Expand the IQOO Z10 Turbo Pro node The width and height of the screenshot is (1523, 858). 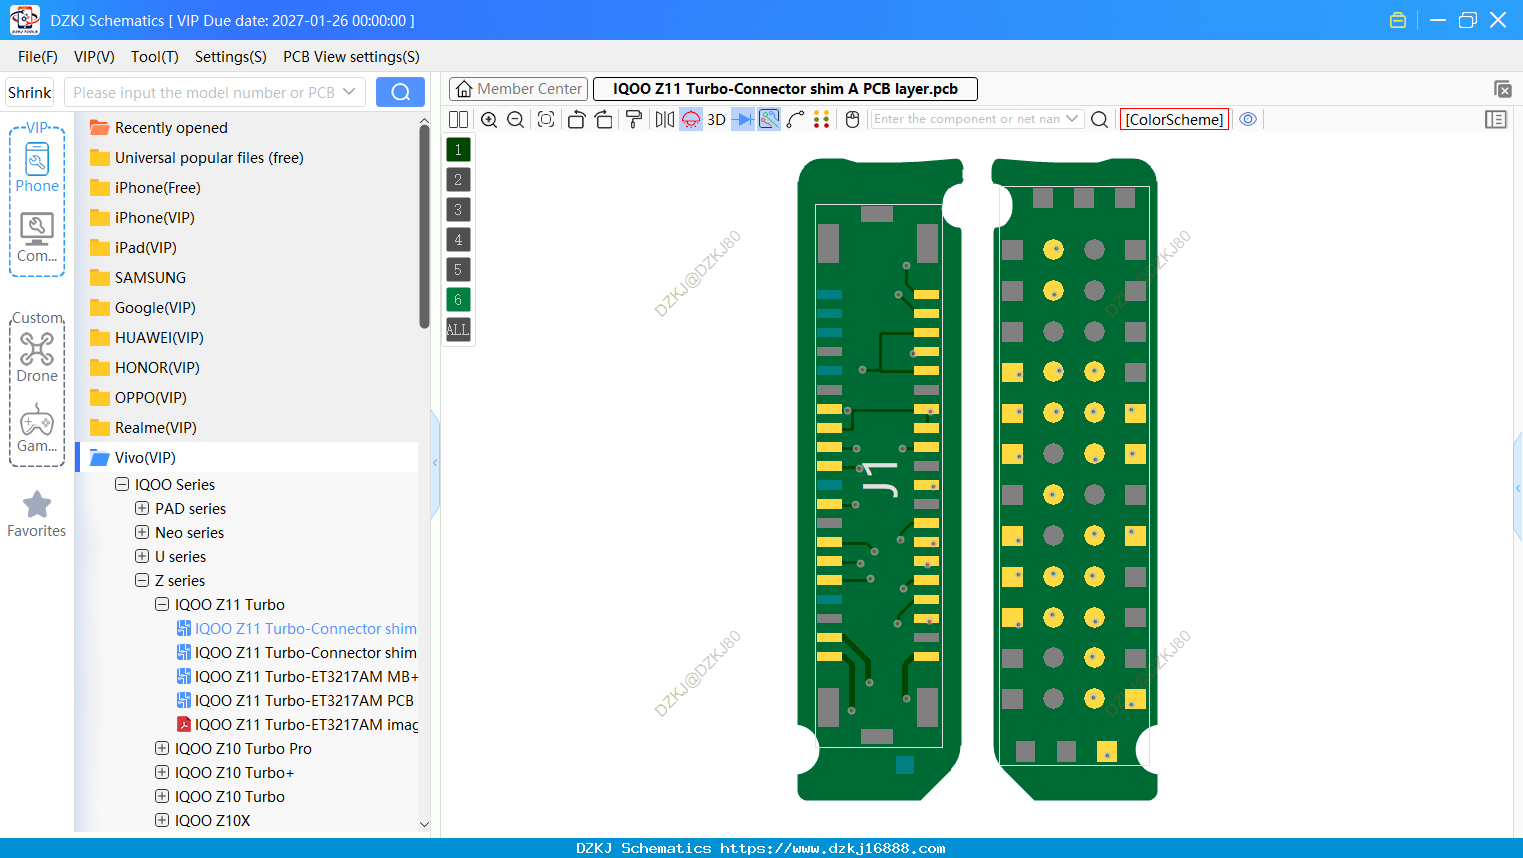162,748
